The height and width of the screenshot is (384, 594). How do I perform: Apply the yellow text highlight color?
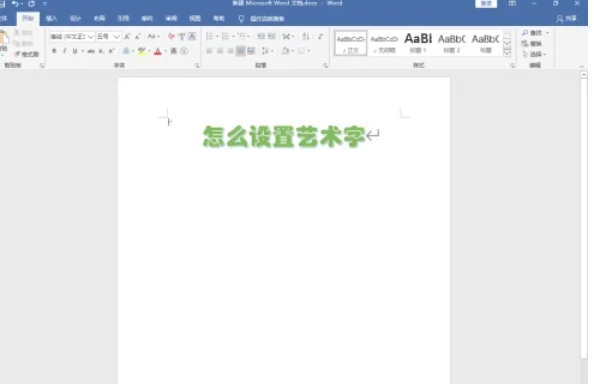[x=142, y=51]
